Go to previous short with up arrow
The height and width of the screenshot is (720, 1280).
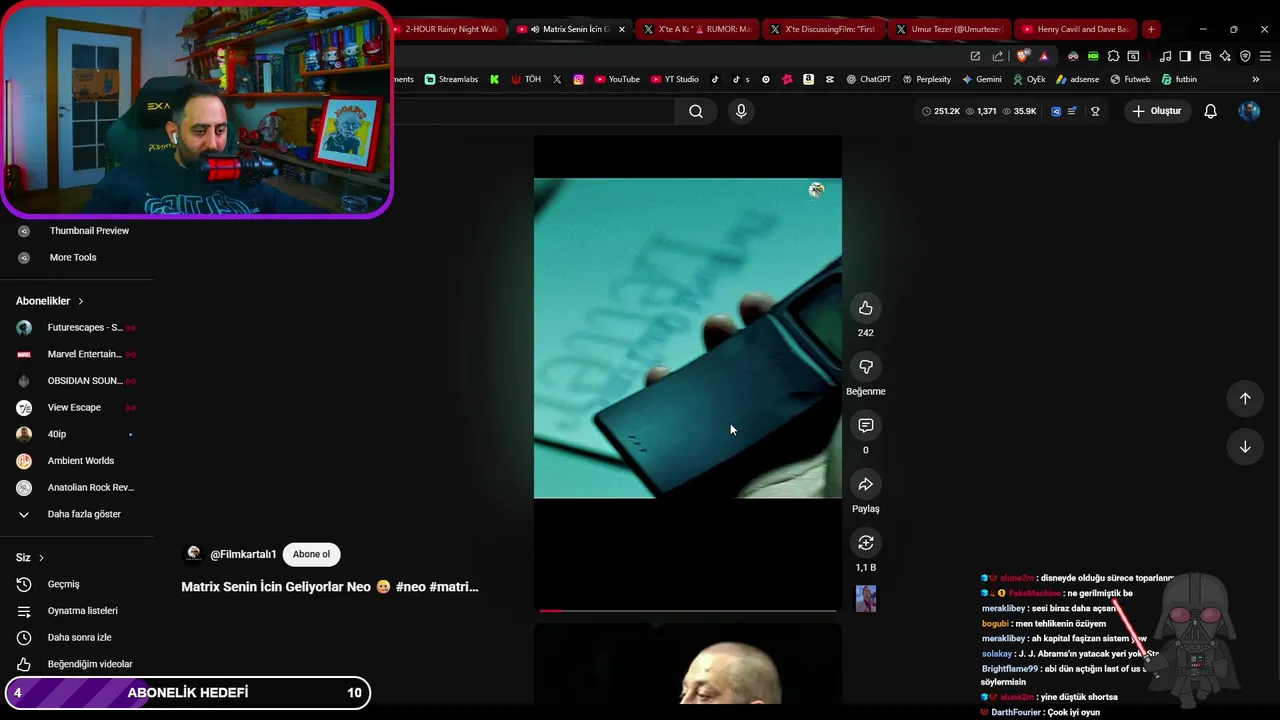1245,398
